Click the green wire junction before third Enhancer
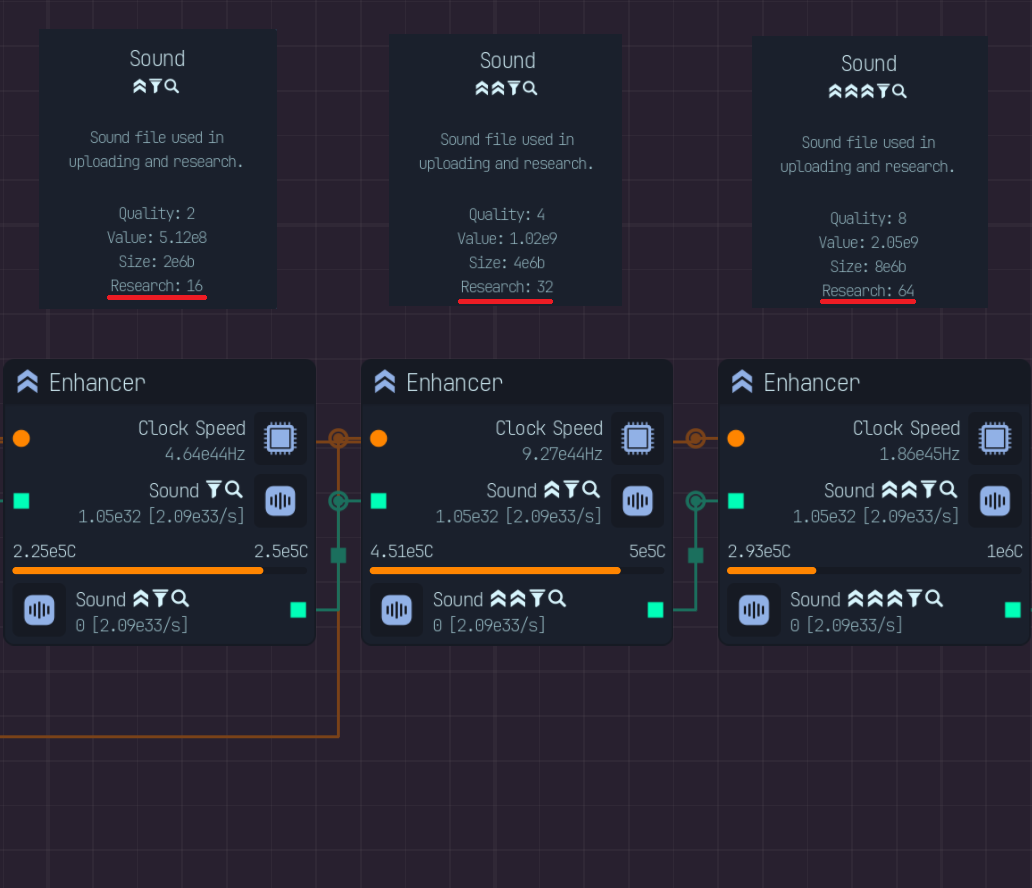The height and width of the screenshot is (888, 1032). 696,501
